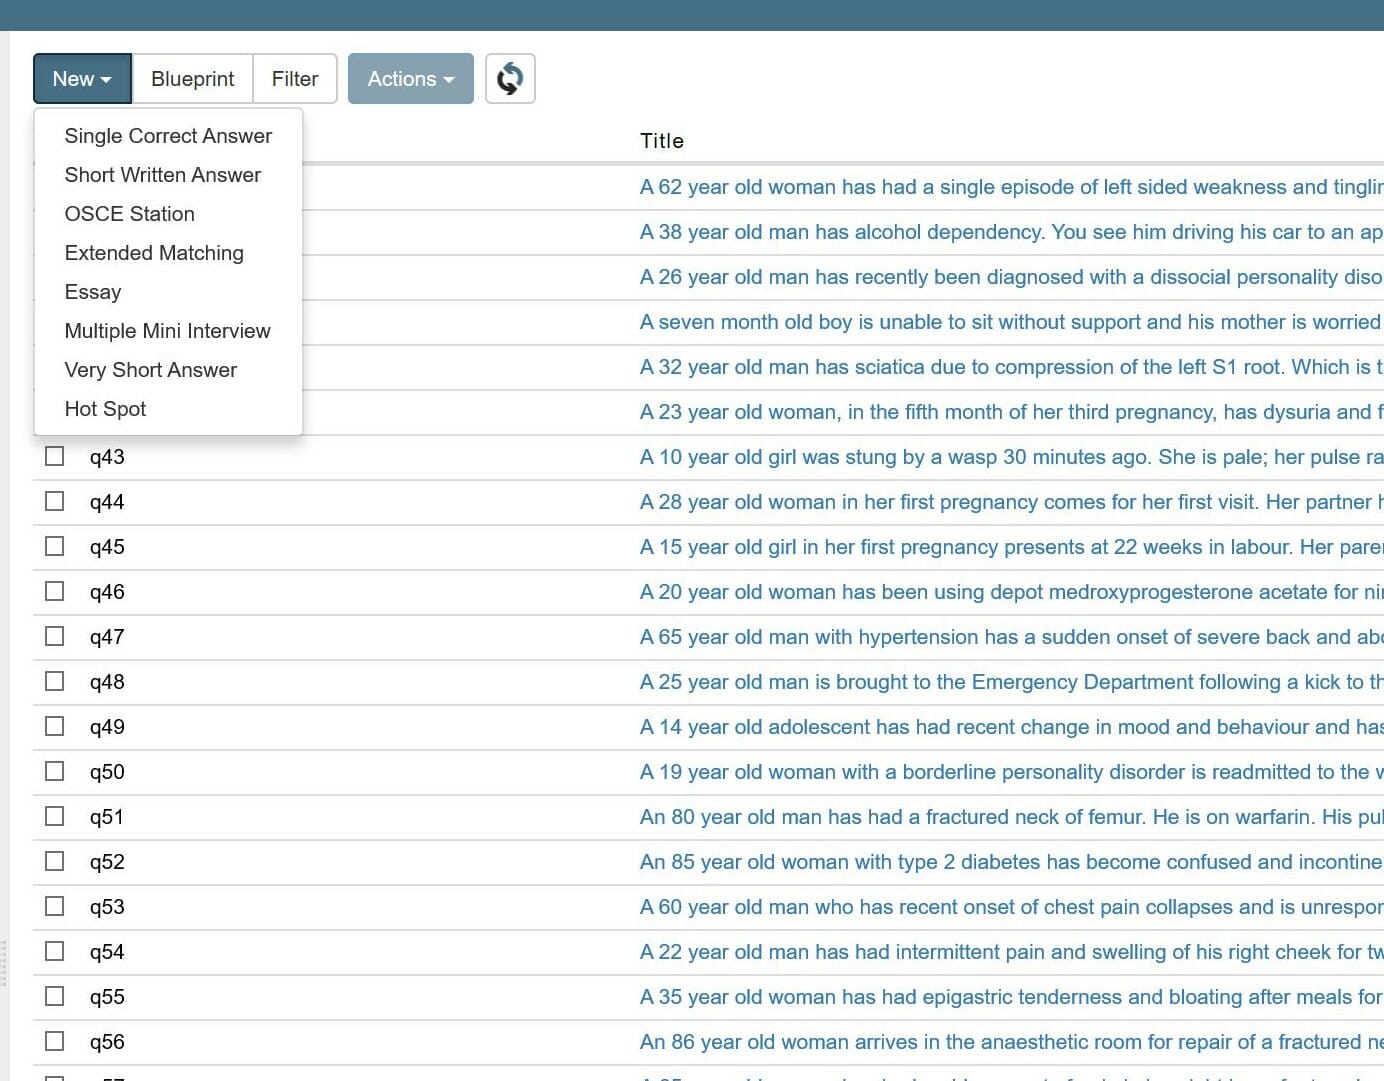Viewport: 1384px width, 1081px height.
Task: Choose Short Written Answer from menu
Action: pos(162,175)
